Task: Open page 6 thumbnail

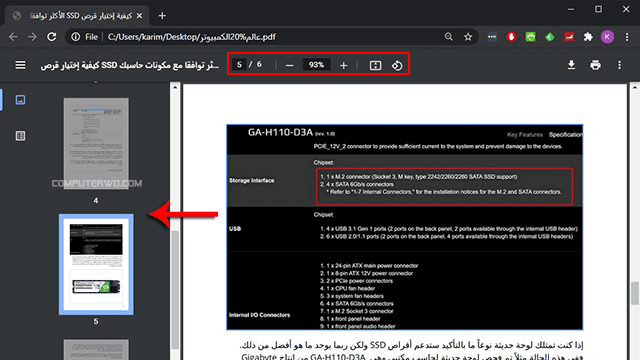Action: click(96, 349)
